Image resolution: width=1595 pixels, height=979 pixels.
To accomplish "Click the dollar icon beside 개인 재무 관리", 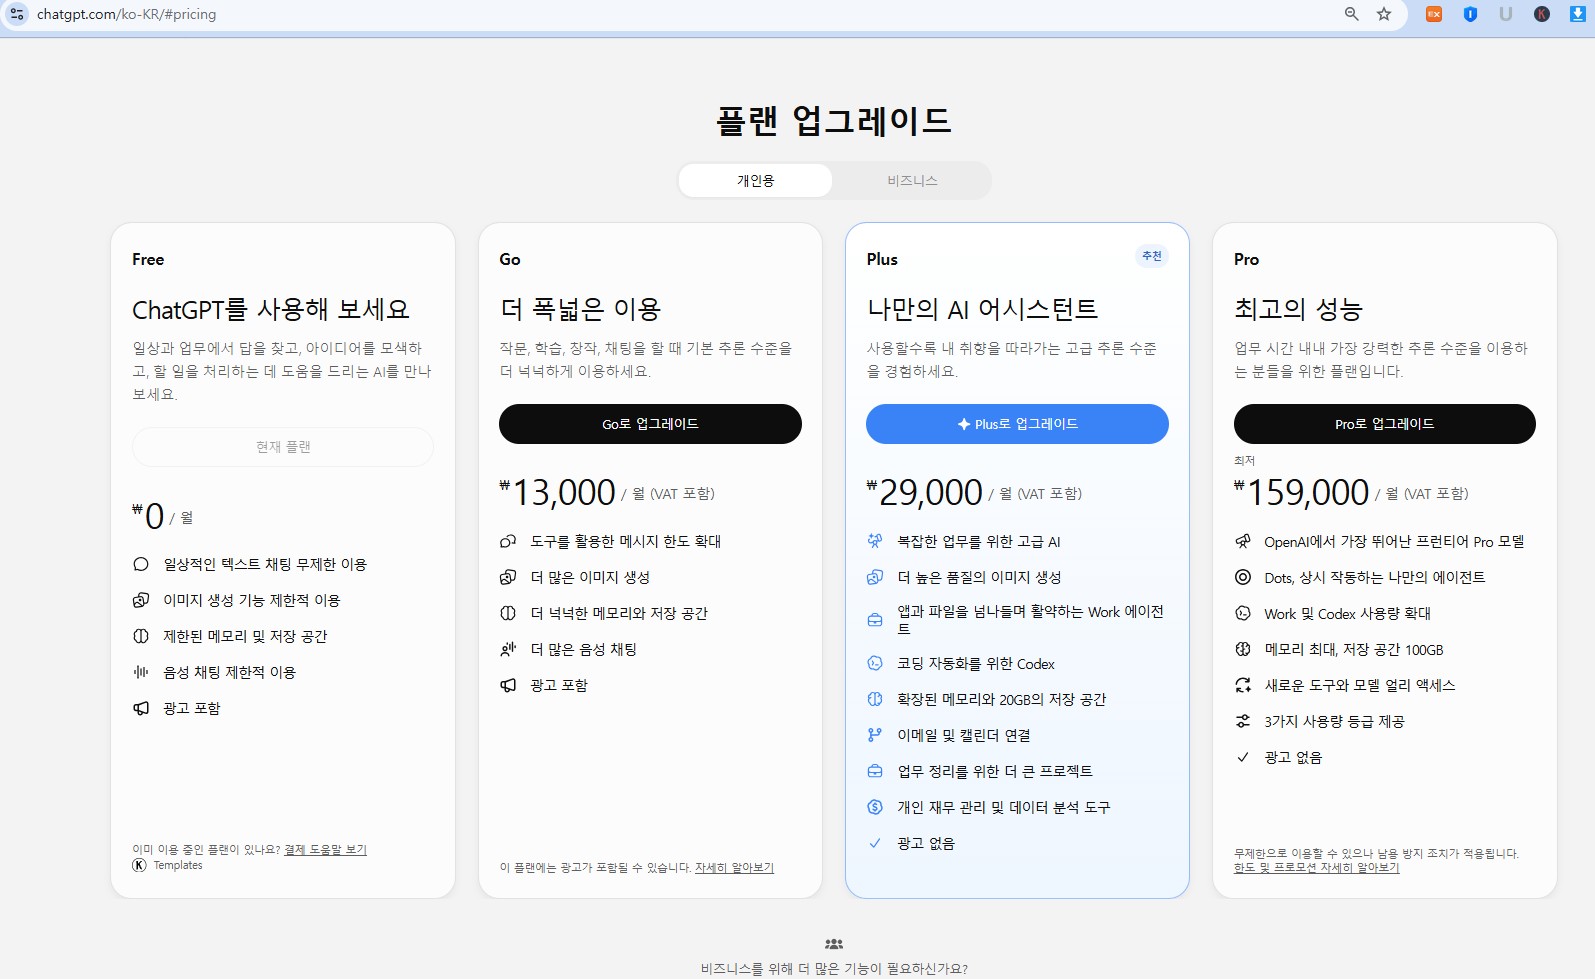I will tap(875, 807).
